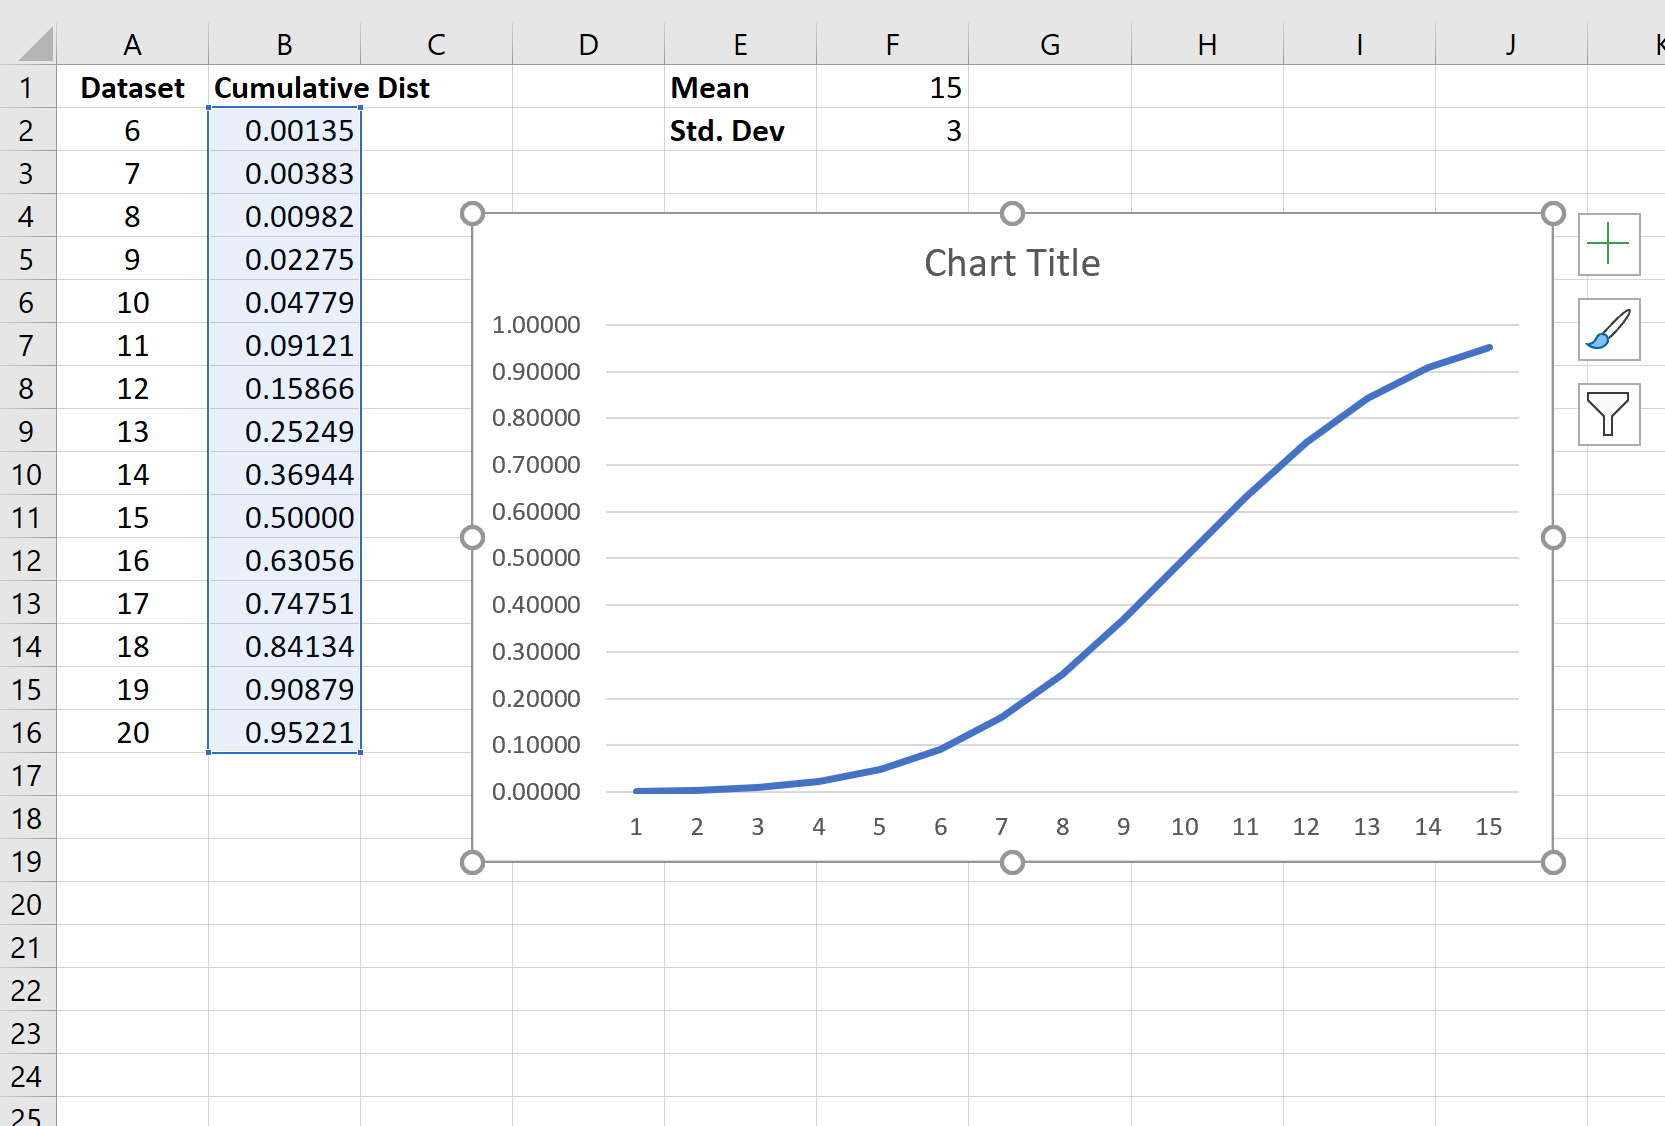Click the 1.00000 vertical axis label

click(x=536, y=325)
